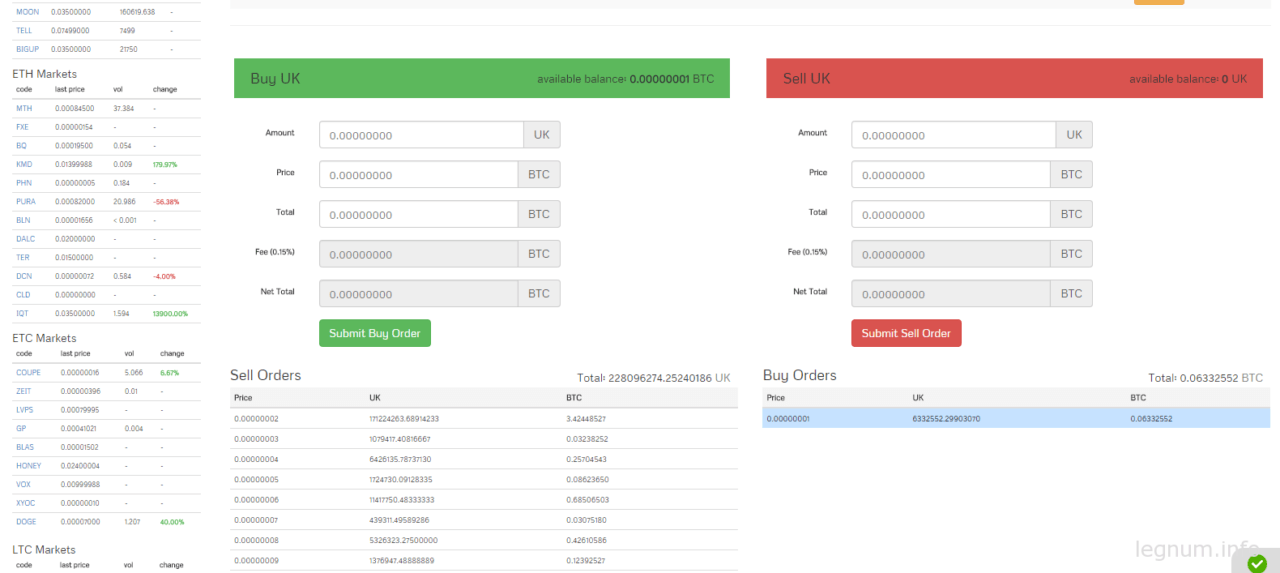Click the Sell UK Price input field
Image resolution: width=1280 pixels, height=573 pixels.
click(951, 175)
